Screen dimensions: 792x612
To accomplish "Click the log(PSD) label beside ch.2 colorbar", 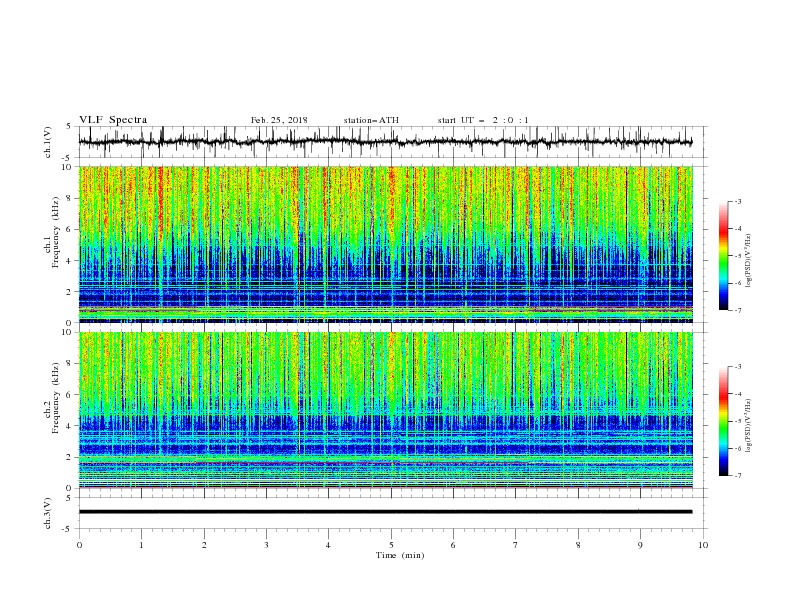I will pyautogui.click(x=748, y=426).
